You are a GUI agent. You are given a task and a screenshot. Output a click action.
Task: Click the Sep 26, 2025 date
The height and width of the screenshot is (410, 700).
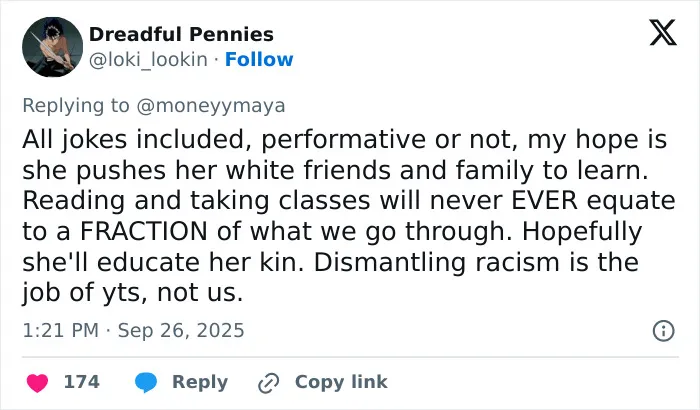(181, 331)
